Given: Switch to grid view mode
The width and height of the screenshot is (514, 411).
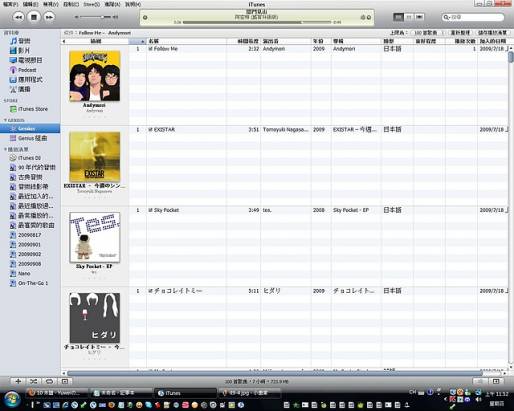Looking at the screenshot, I should [409, 17].
